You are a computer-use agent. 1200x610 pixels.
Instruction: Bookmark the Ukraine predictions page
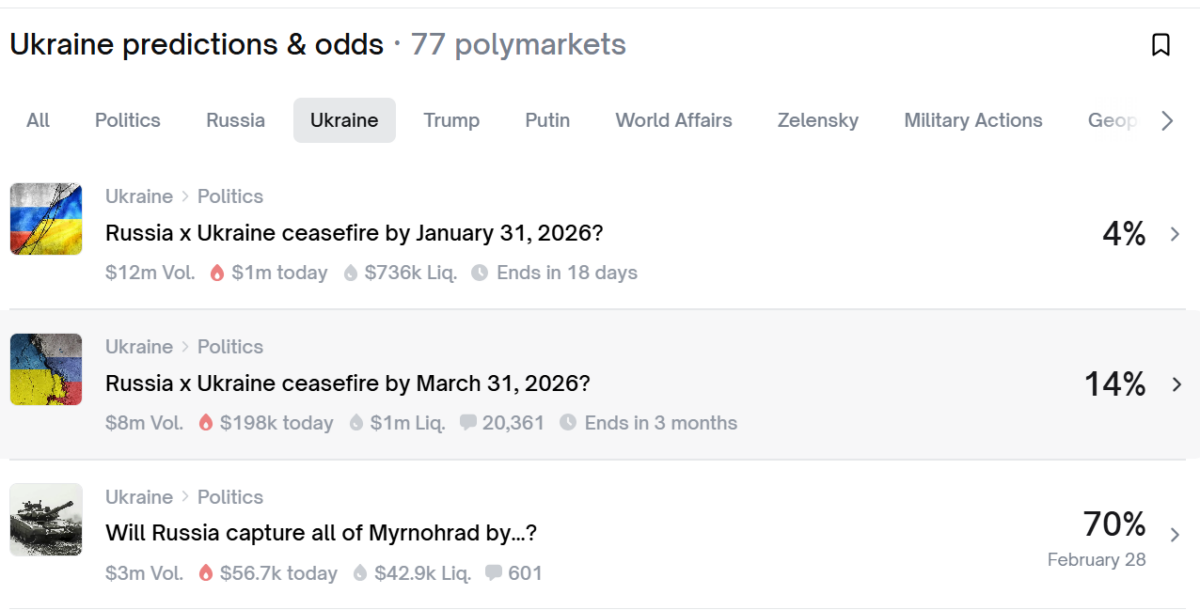click(x=1160, y=45)
